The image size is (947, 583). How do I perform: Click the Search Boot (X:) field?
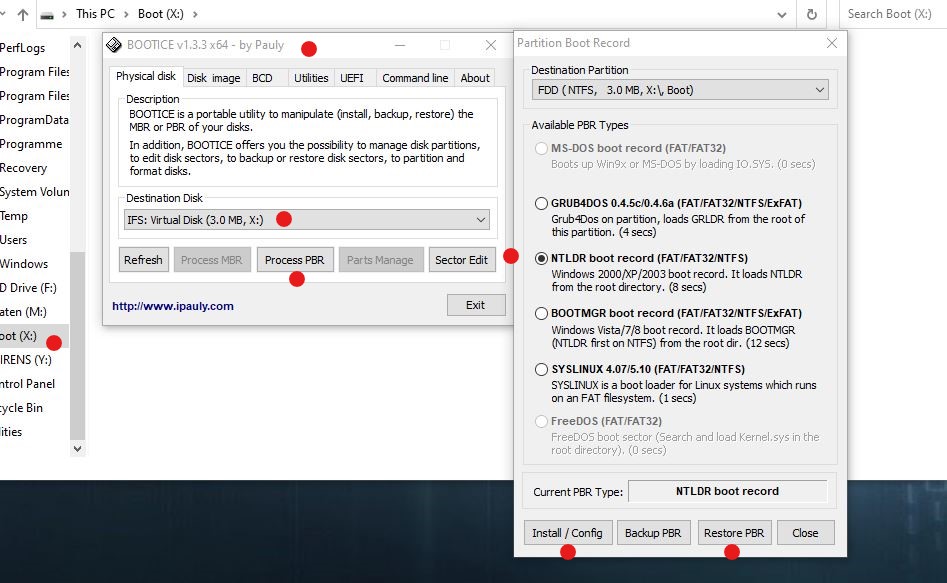[893, 14]
